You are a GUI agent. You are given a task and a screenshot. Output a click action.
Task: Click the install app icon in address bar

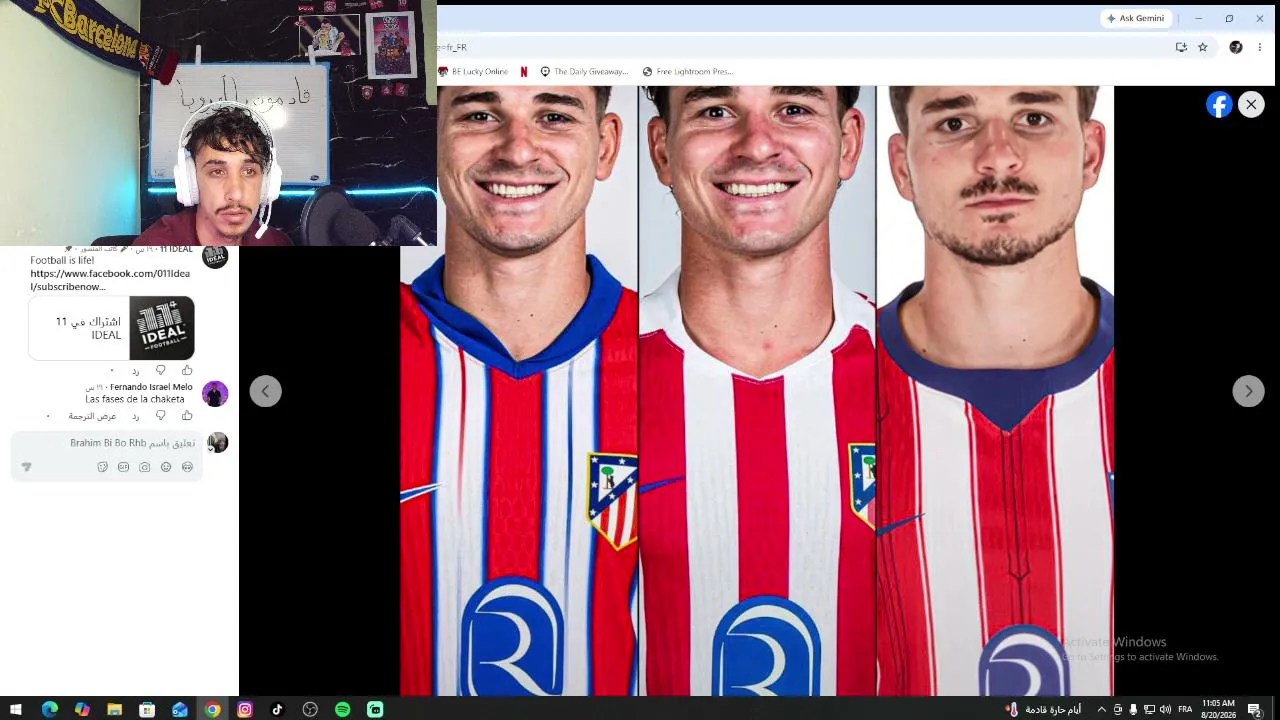(x=1181, y=47)
